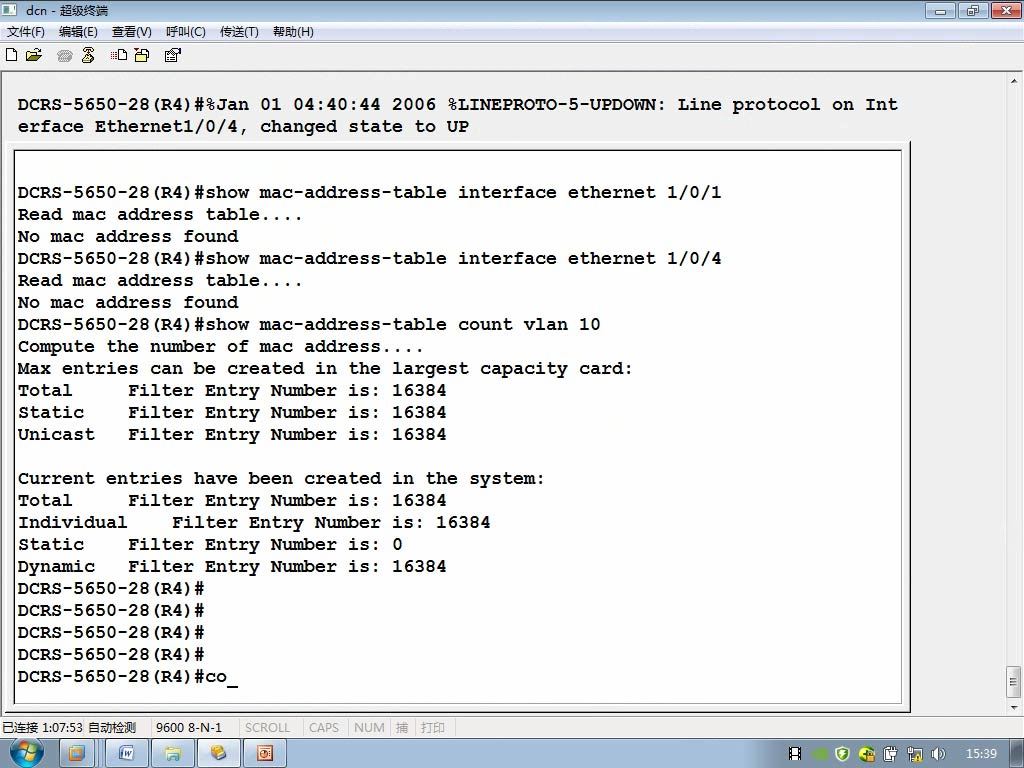This screenshot has height=768, width=1024.
Task: Open the PowerPoint taskbar button
Action: [264, 754]
